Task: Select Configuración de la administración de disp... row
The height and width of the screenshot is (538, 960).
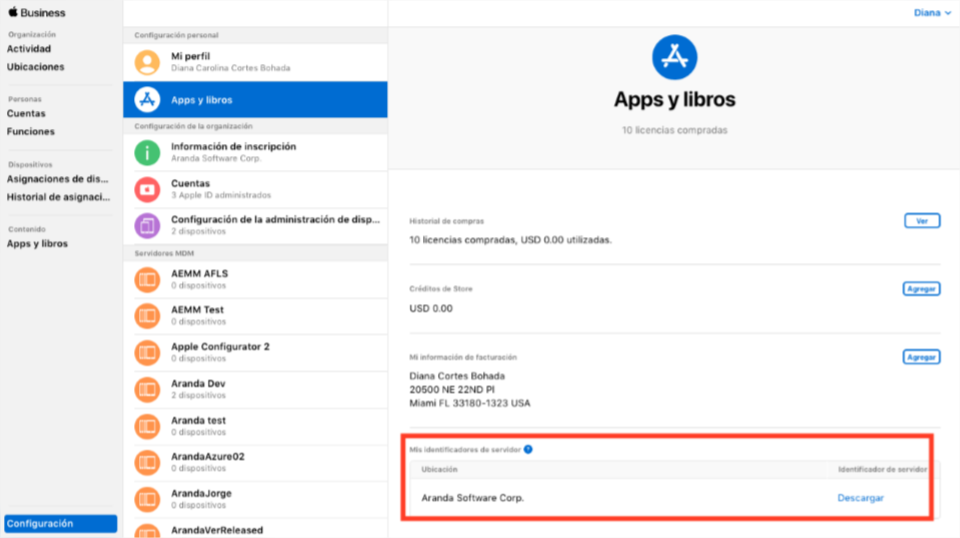Action: point(255,225)
